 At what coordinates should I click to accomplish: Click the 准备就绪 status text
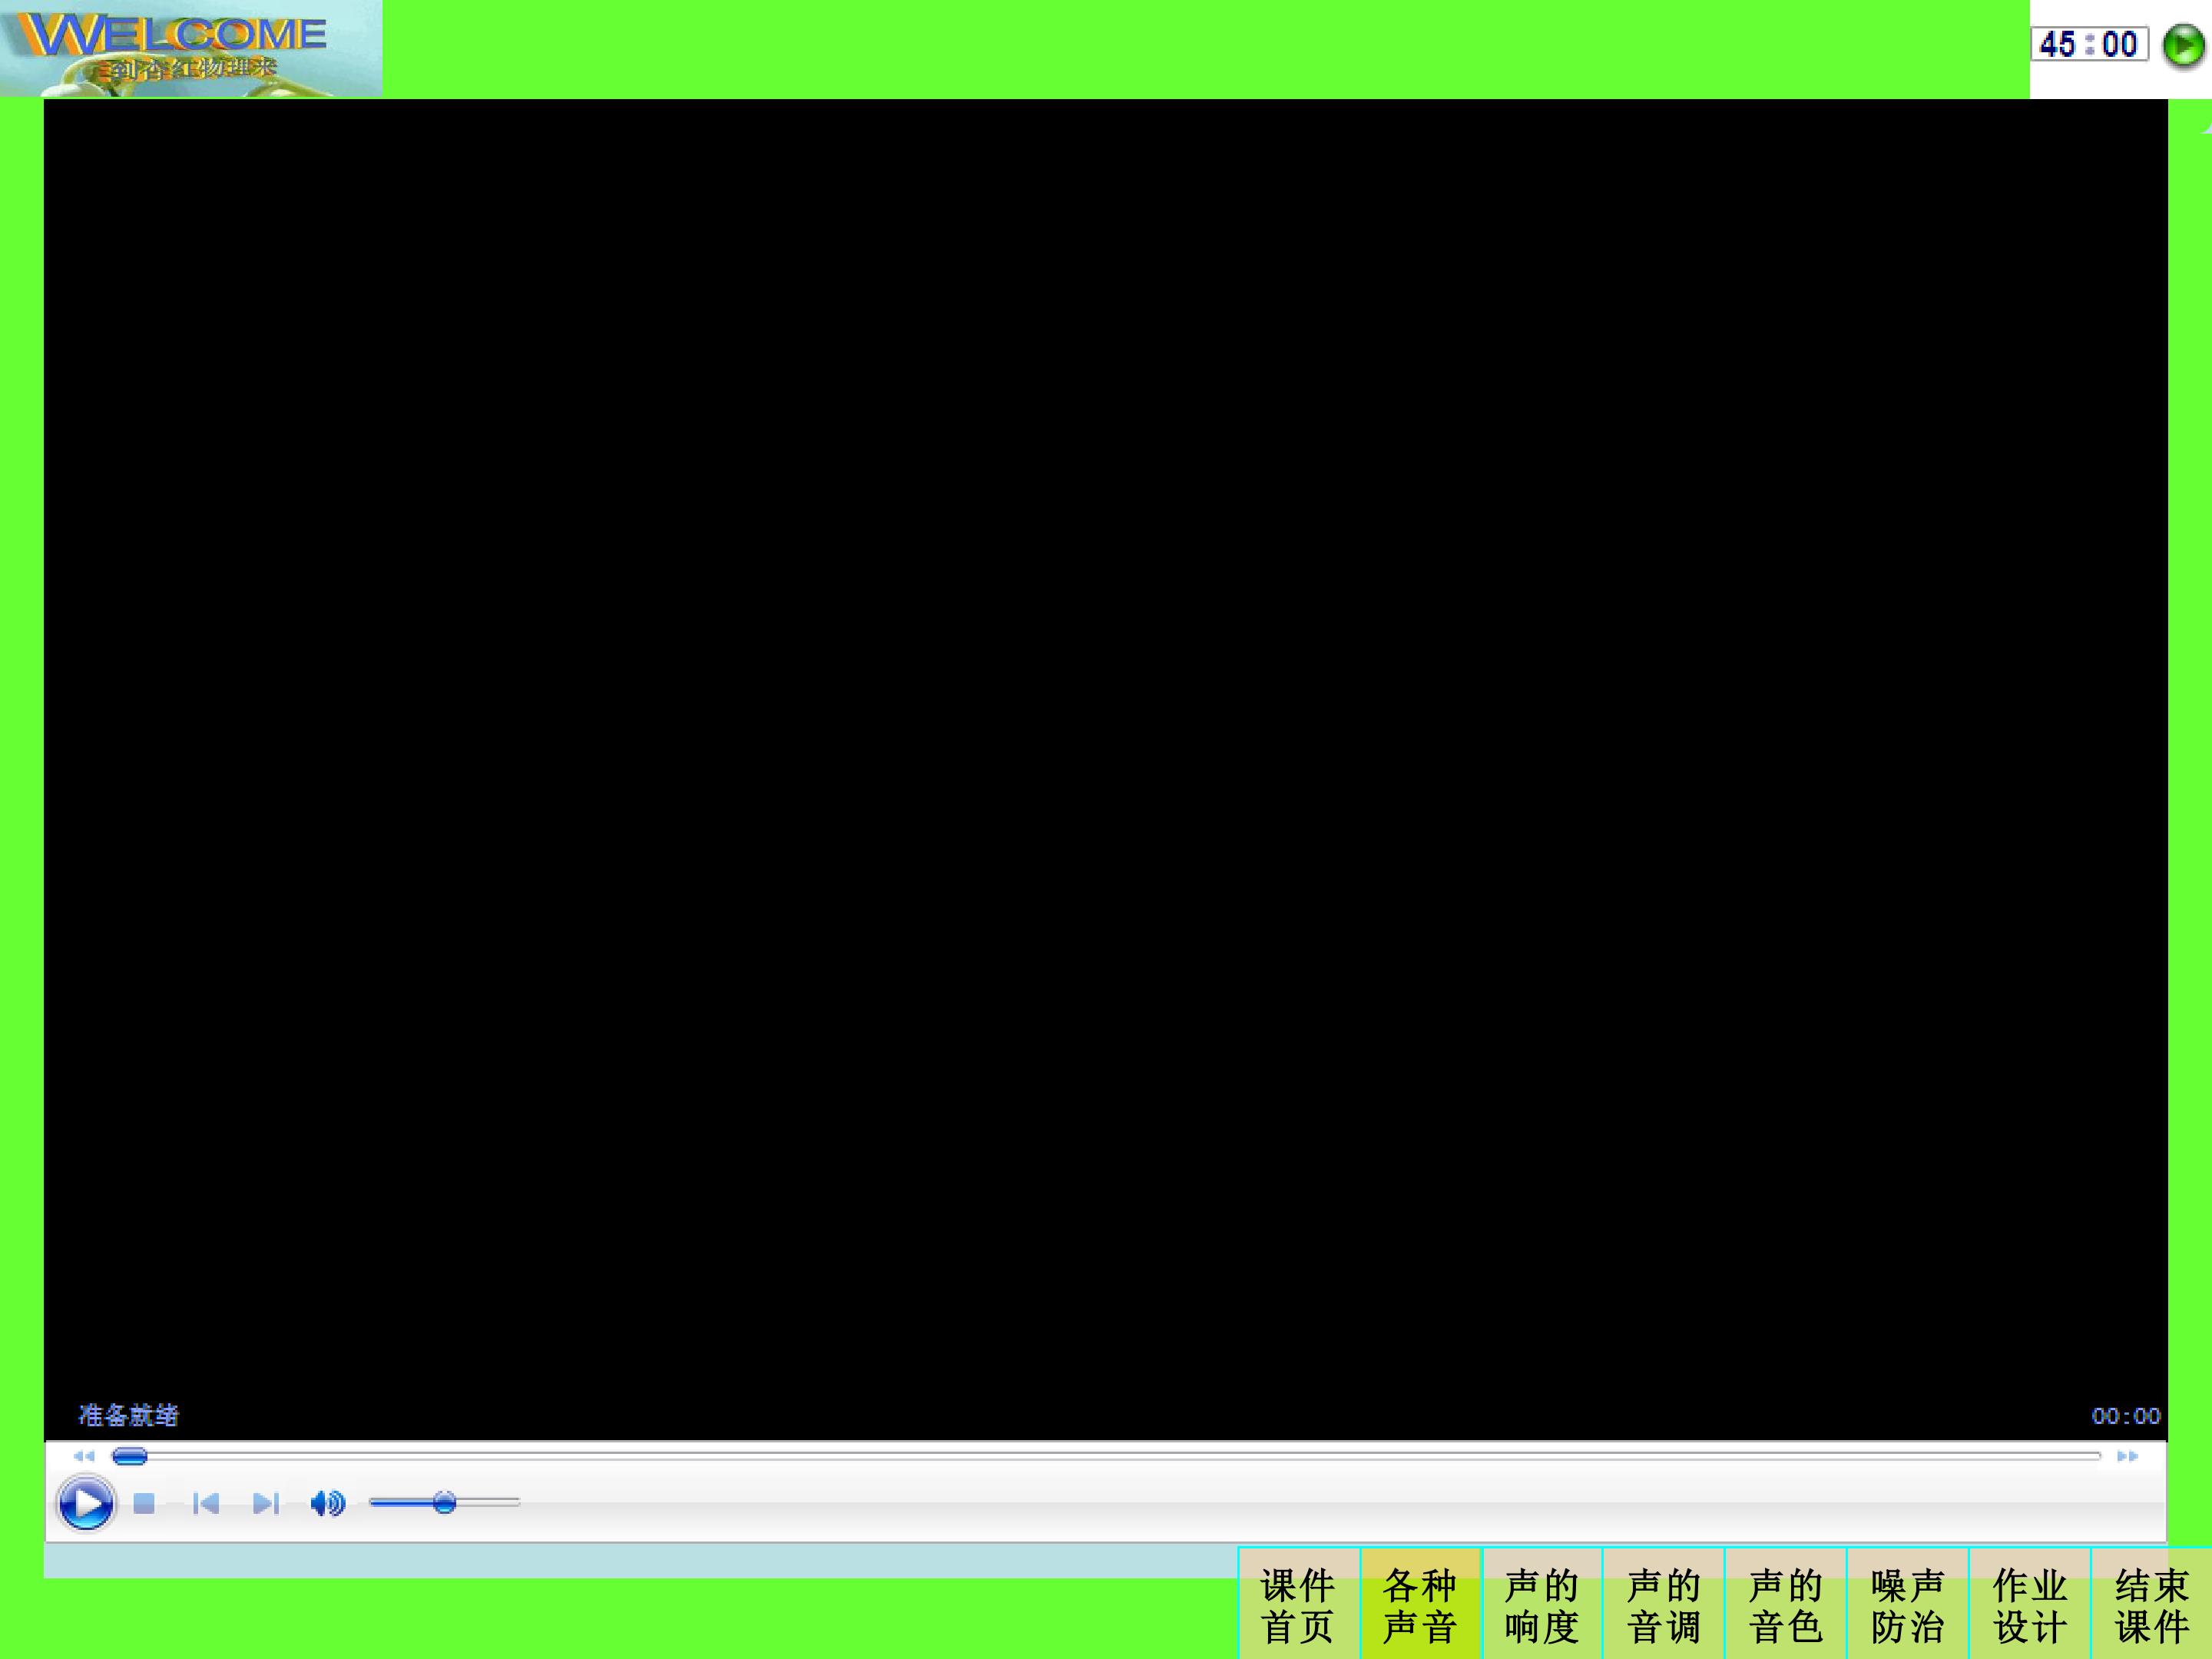(x=128, y=1415)
